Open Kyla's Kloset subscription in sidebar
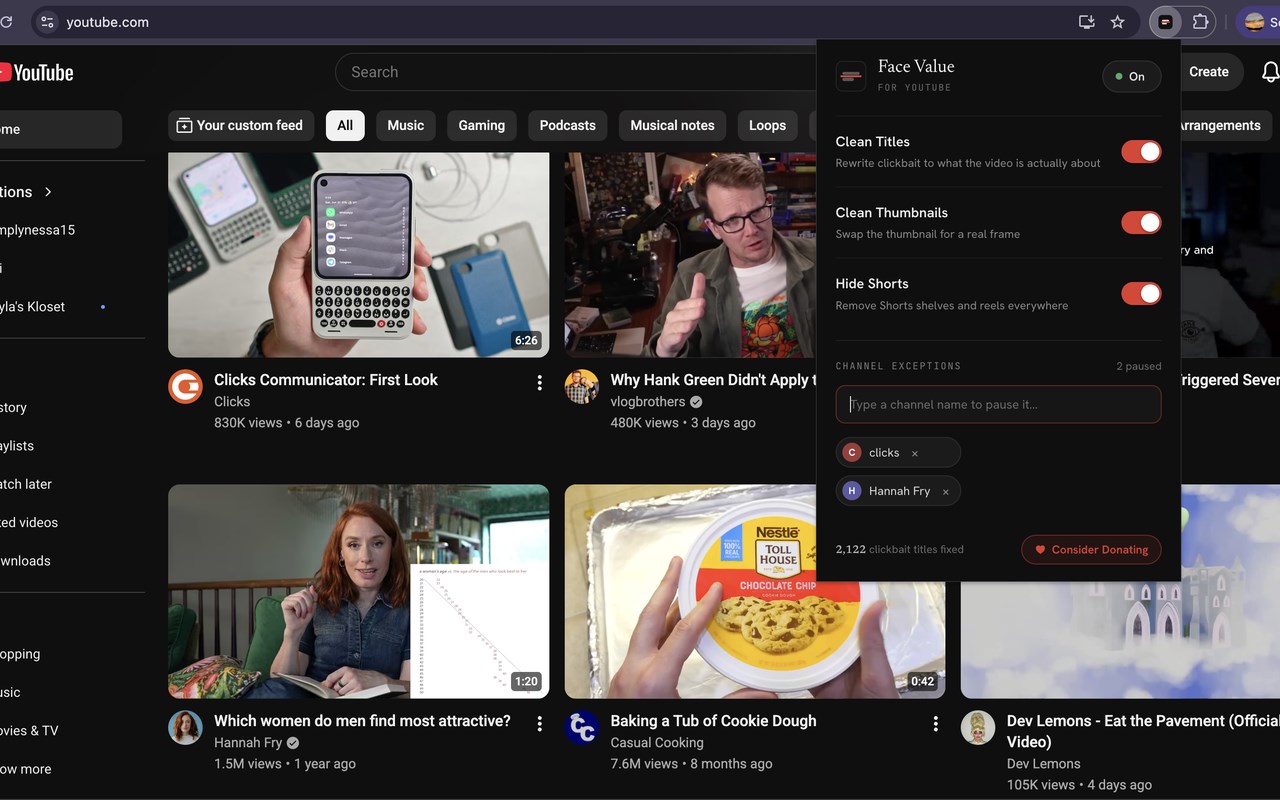1280x800 pixels. (32, 307)
